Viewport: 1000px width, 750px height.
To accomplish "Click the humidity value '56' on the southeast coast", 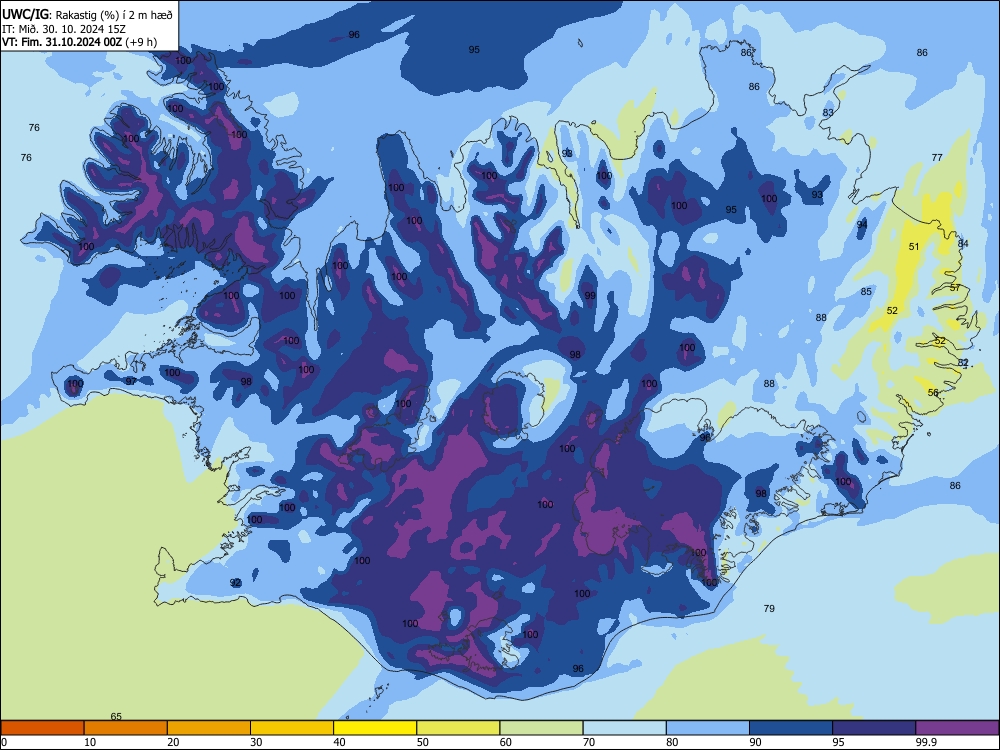I will pyautogui.click(x=933, y=392).
